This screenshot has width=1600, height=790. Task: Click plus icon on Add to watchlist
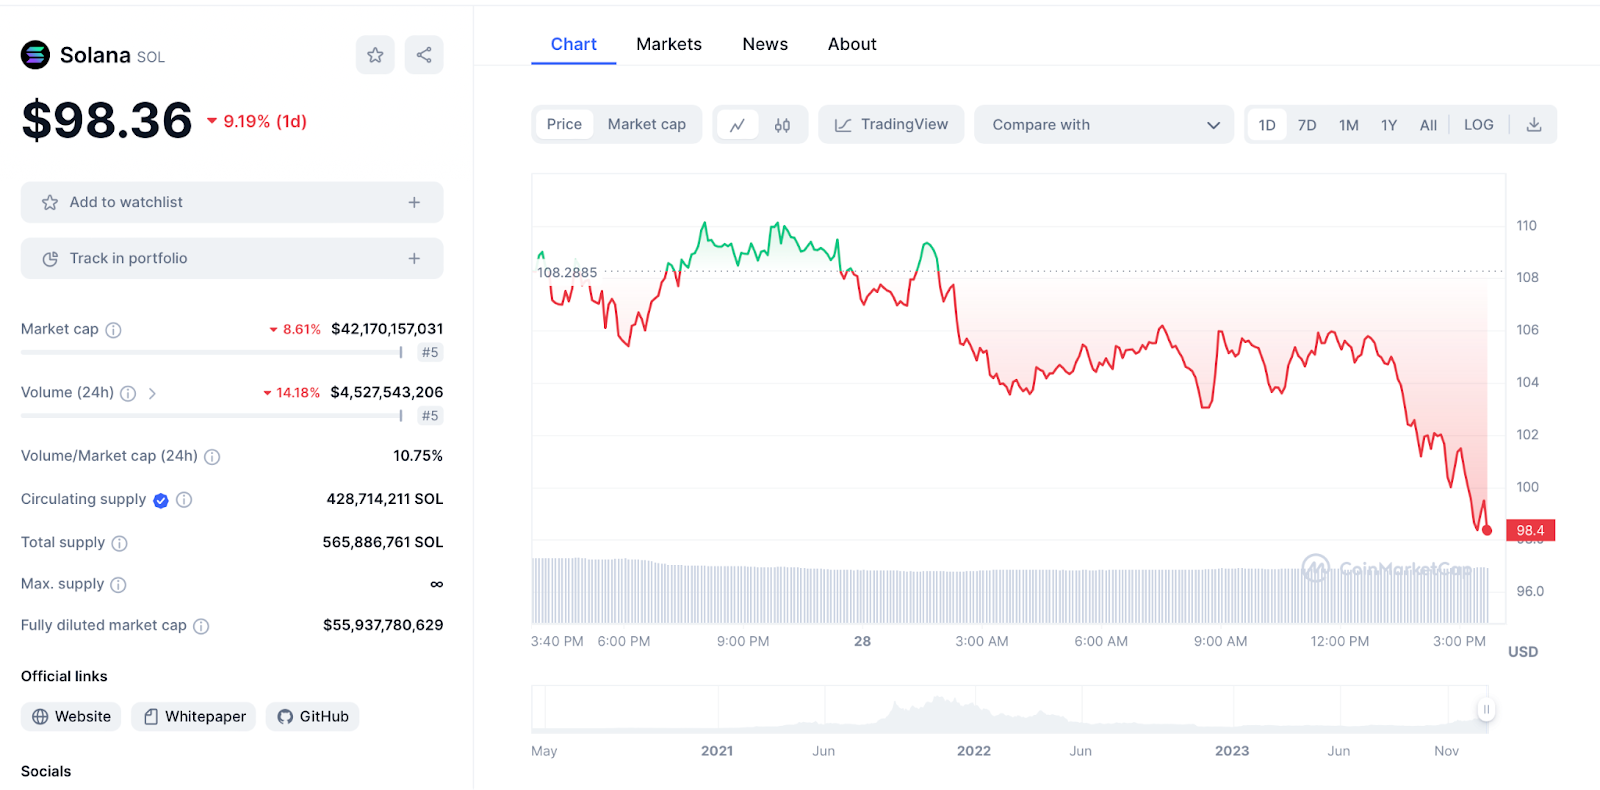coord(414,202)
